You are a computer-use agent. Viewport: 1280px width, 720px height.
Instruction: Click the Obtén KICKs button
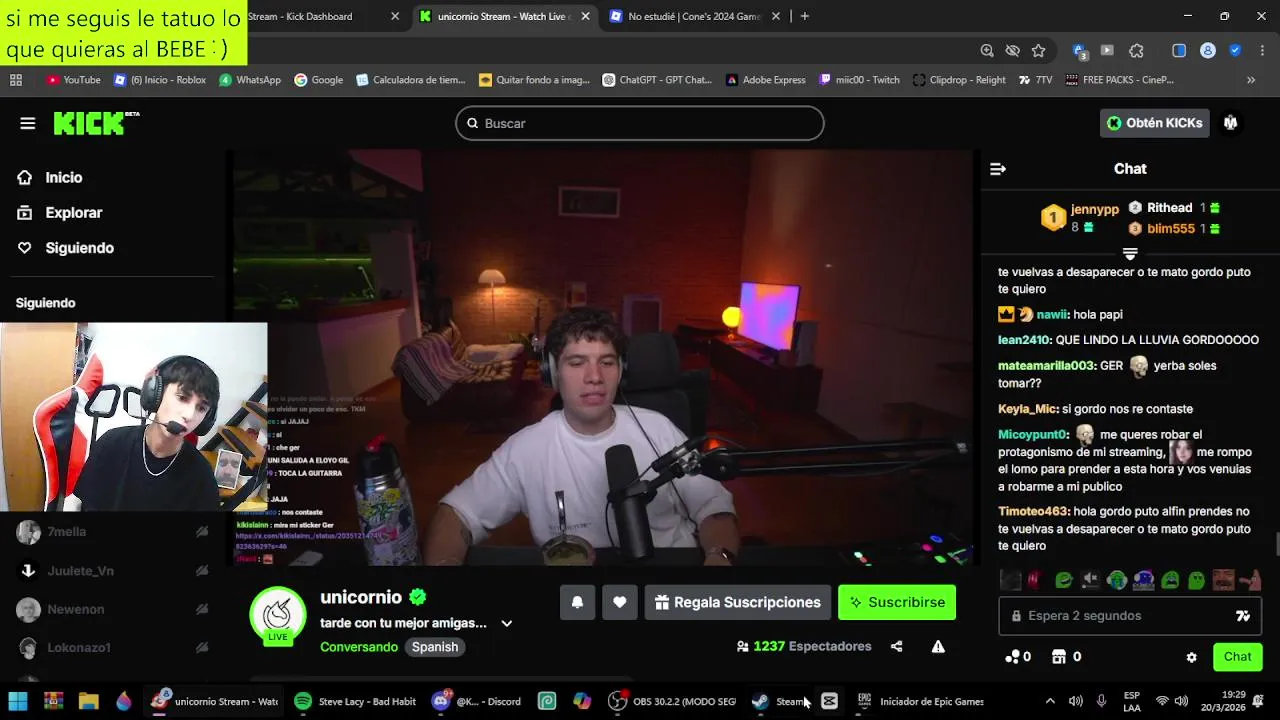click(1155, 123)
